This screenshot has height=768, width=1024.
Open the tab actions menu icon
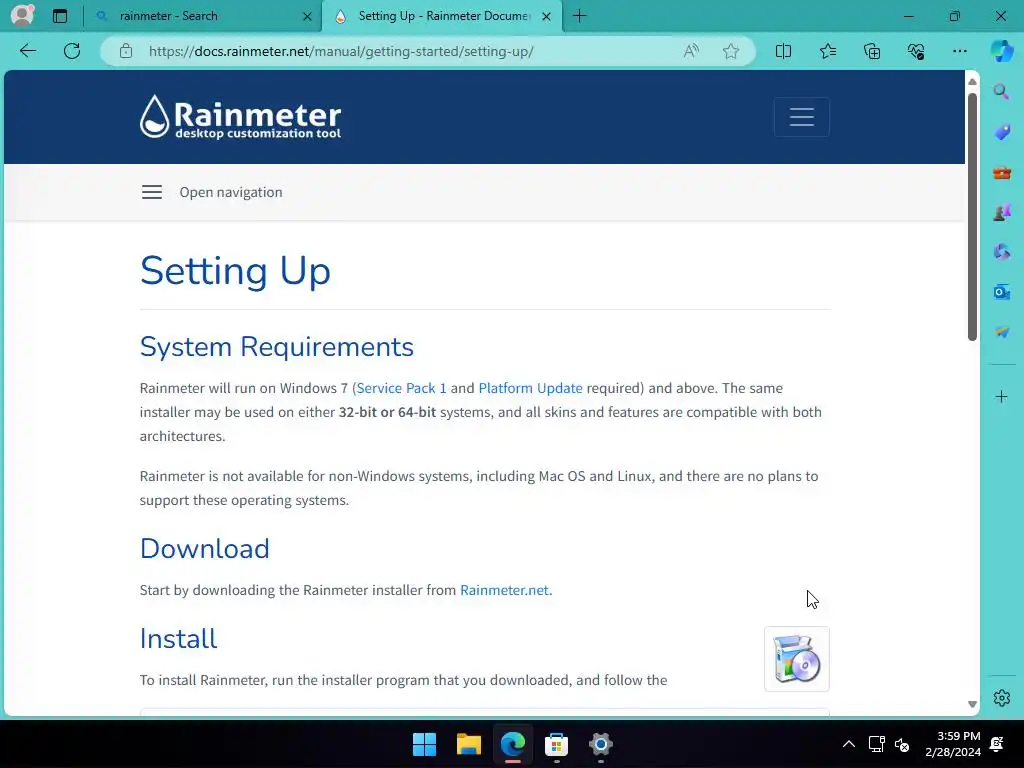[x=59, y=16]
